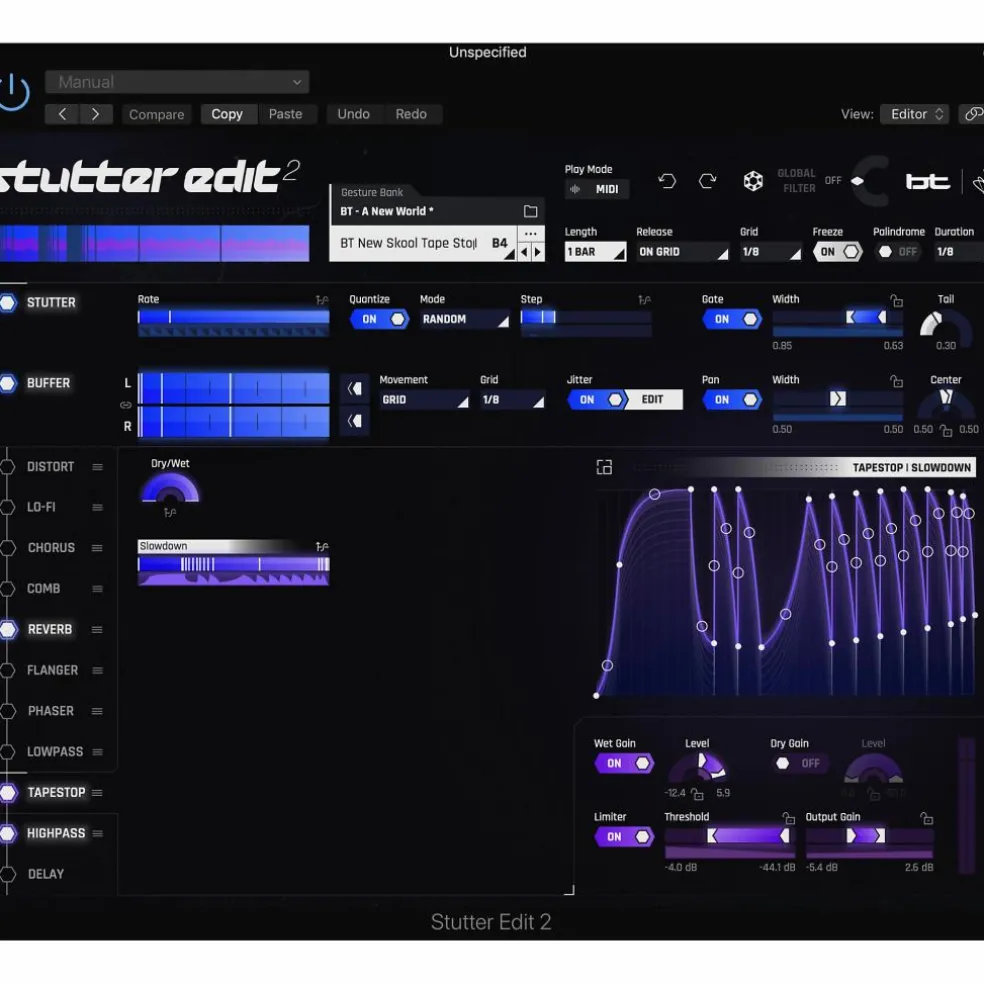
Task: Click the TAPESTOP reorder handle
Action: tap(97, 793)
